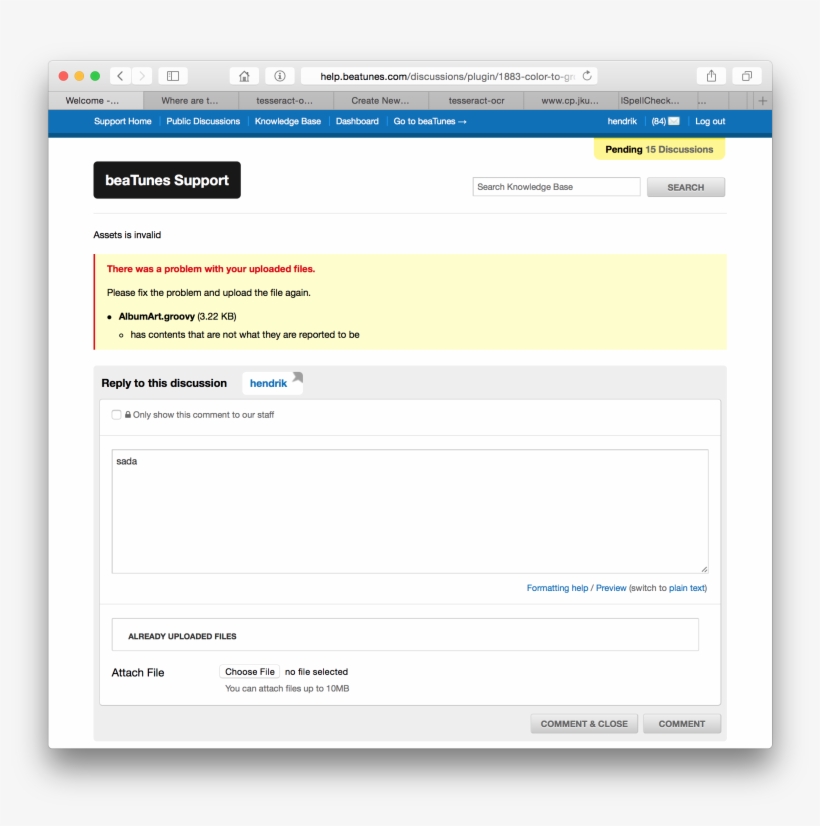Open the Formatting help link

557,588
